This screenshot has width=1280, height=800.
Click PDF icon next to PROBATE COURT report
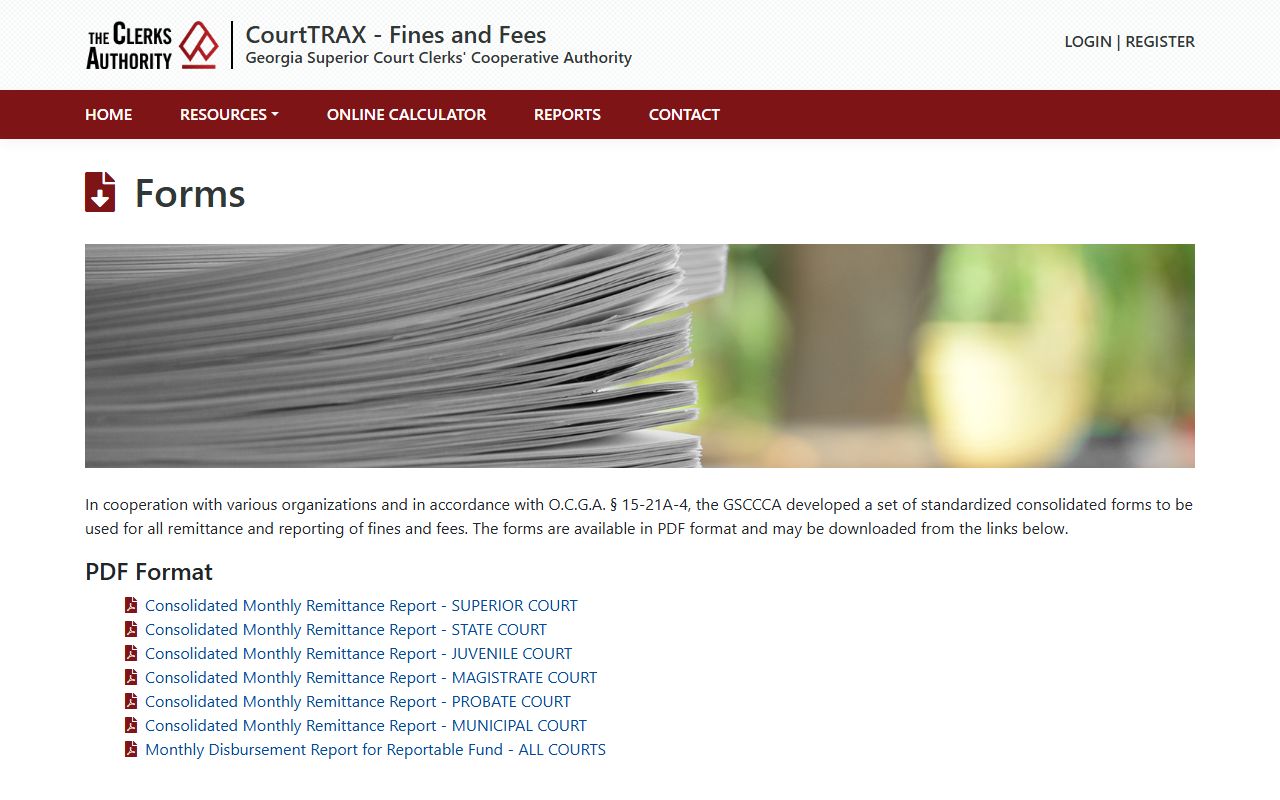(131, 701)
